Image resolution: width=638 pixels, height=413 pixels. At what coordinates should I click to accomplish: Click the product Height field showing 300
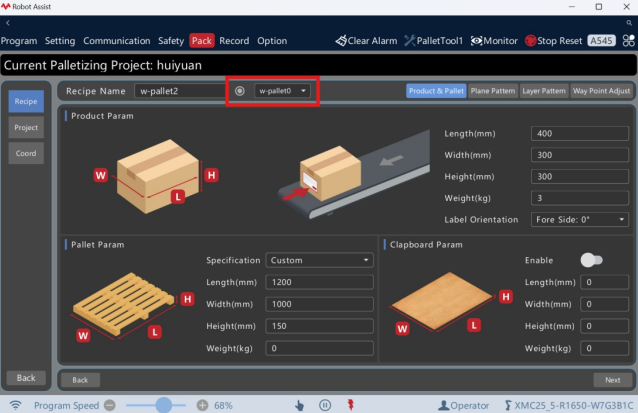tap(579, 177)
